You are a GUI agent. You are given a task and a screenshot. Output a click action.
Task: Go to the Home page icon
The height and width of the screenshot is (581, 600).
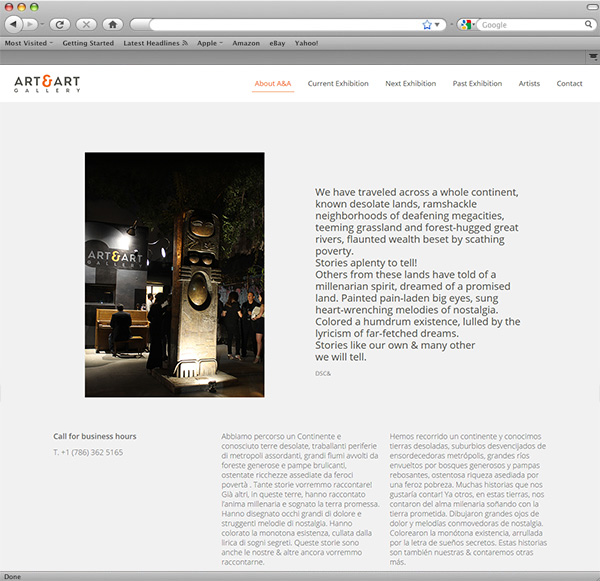(112, 24)
